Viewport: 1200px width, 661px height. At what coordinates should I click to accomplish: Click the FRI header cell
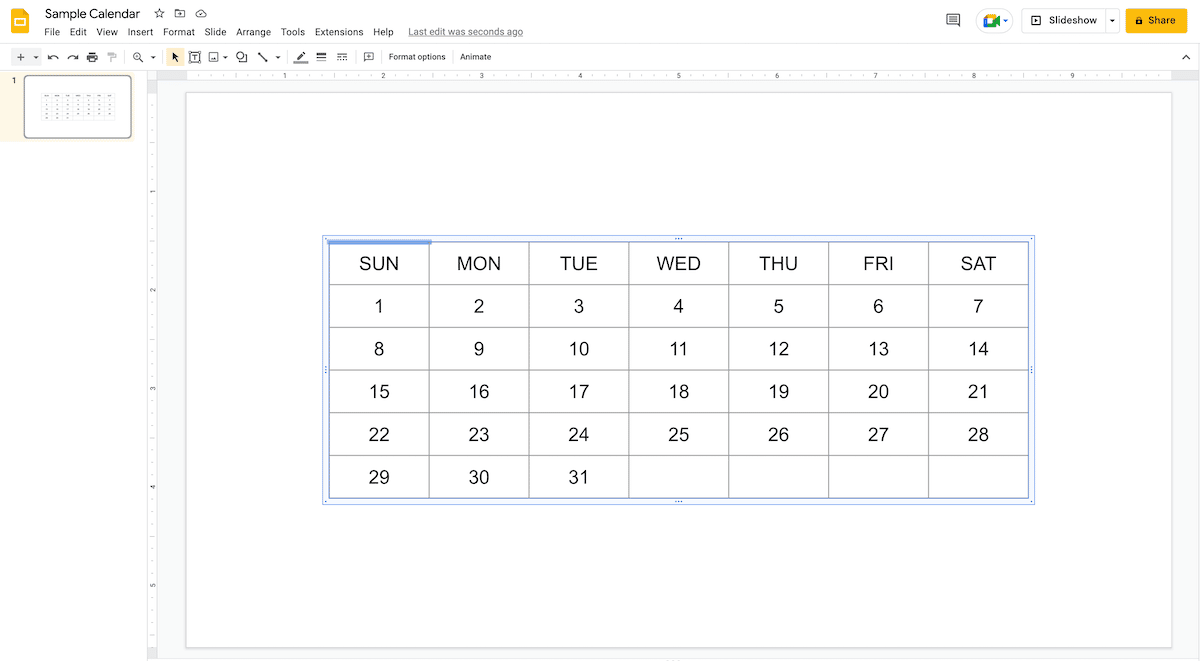click(x=879, y=263)
